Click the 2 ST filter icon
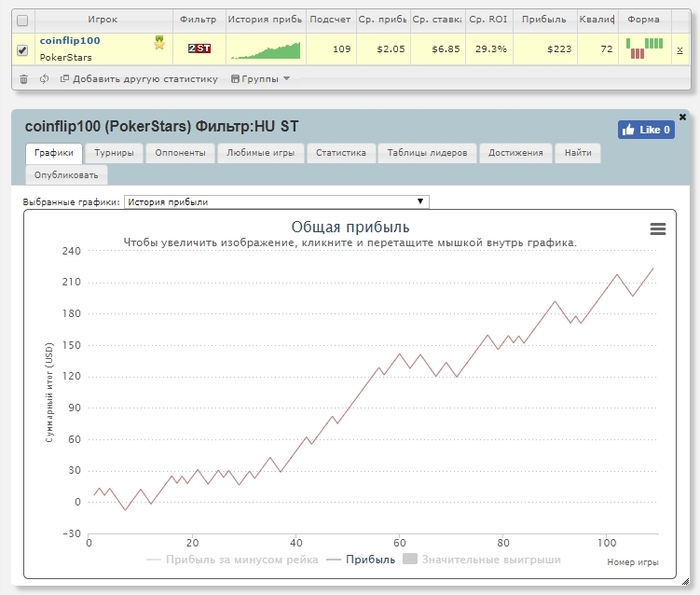 click(x=199, y=48)
